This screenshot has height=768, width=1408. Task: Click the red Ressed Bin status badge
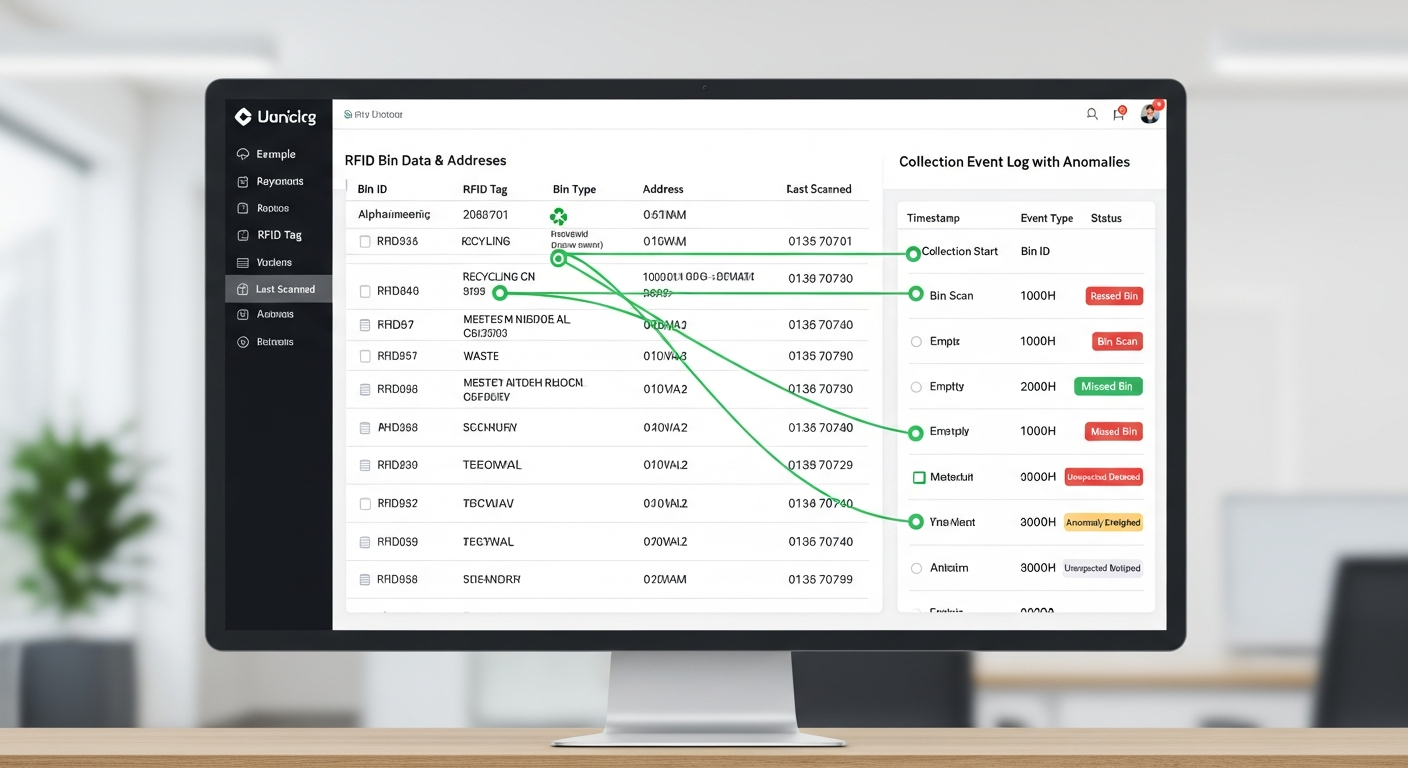[1114, 296]
